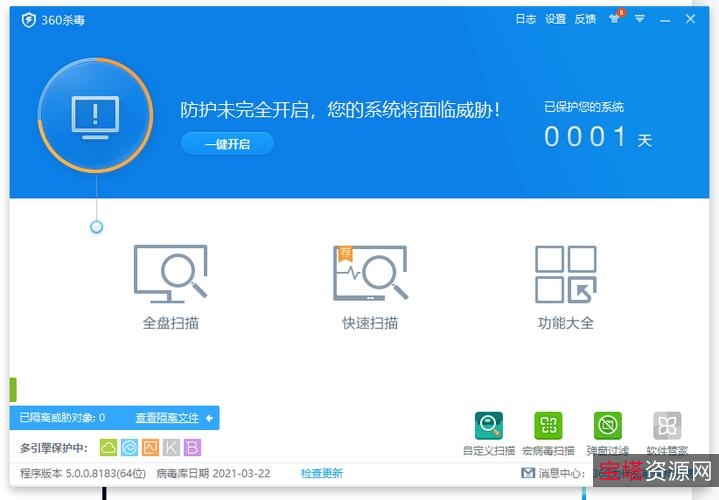Start 快速扫描 quick scan
Viewport: 719px width, 500px height.
click(x=370, y=287)
